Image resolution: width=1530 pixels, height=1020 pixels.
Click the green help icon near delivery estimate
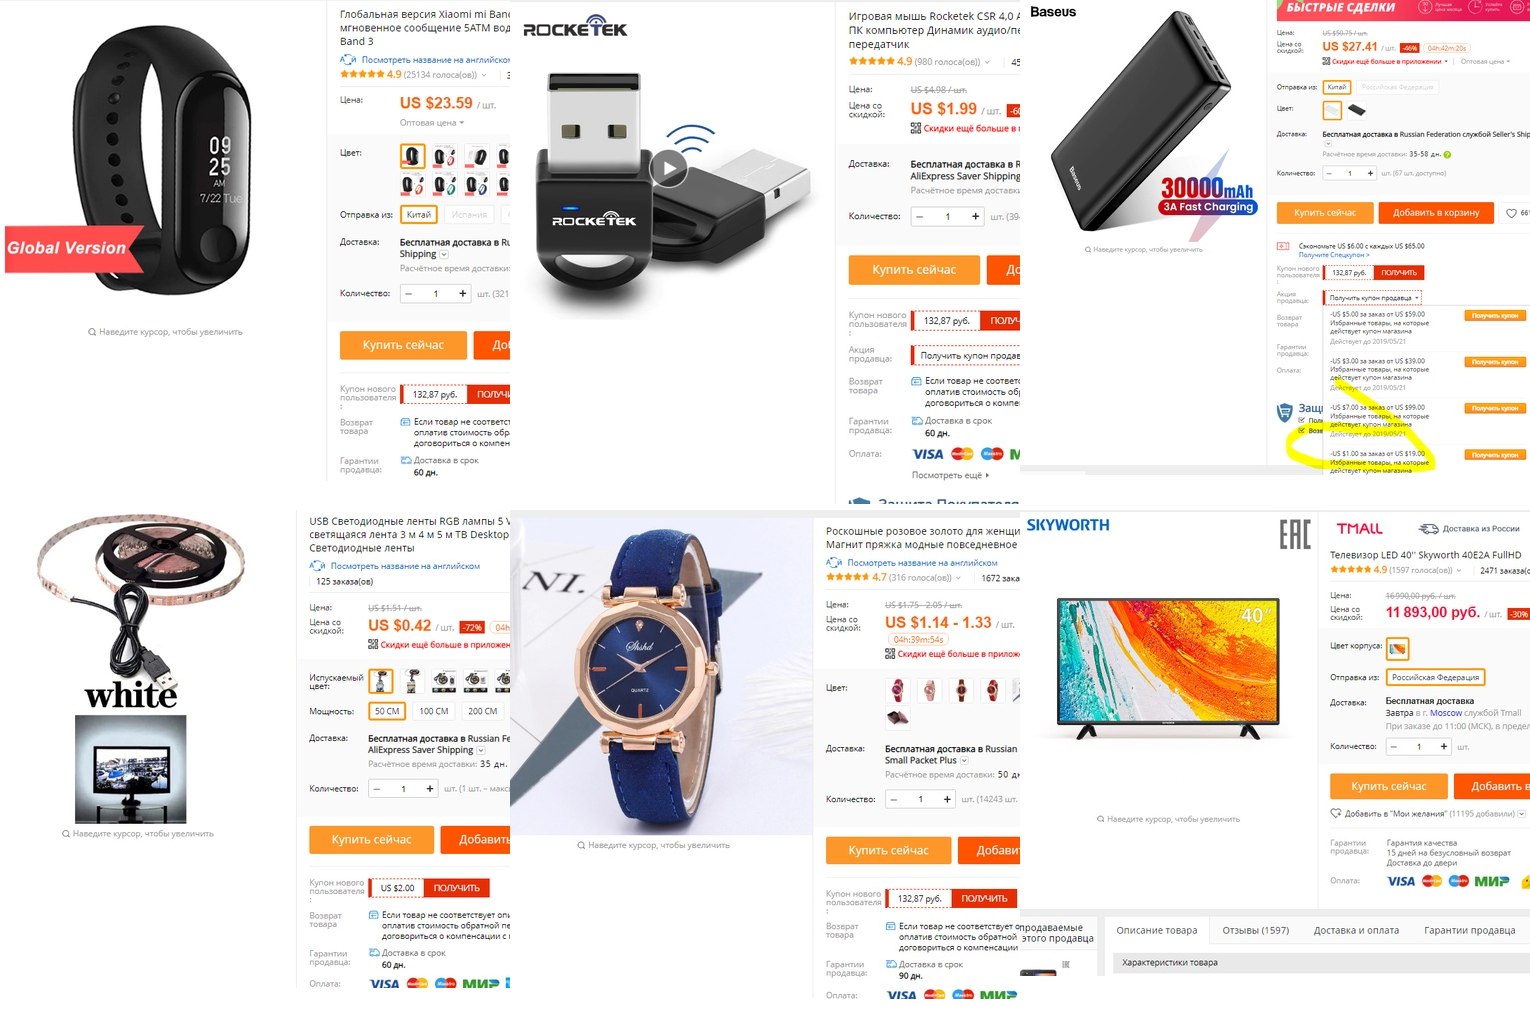point(1447,155)
